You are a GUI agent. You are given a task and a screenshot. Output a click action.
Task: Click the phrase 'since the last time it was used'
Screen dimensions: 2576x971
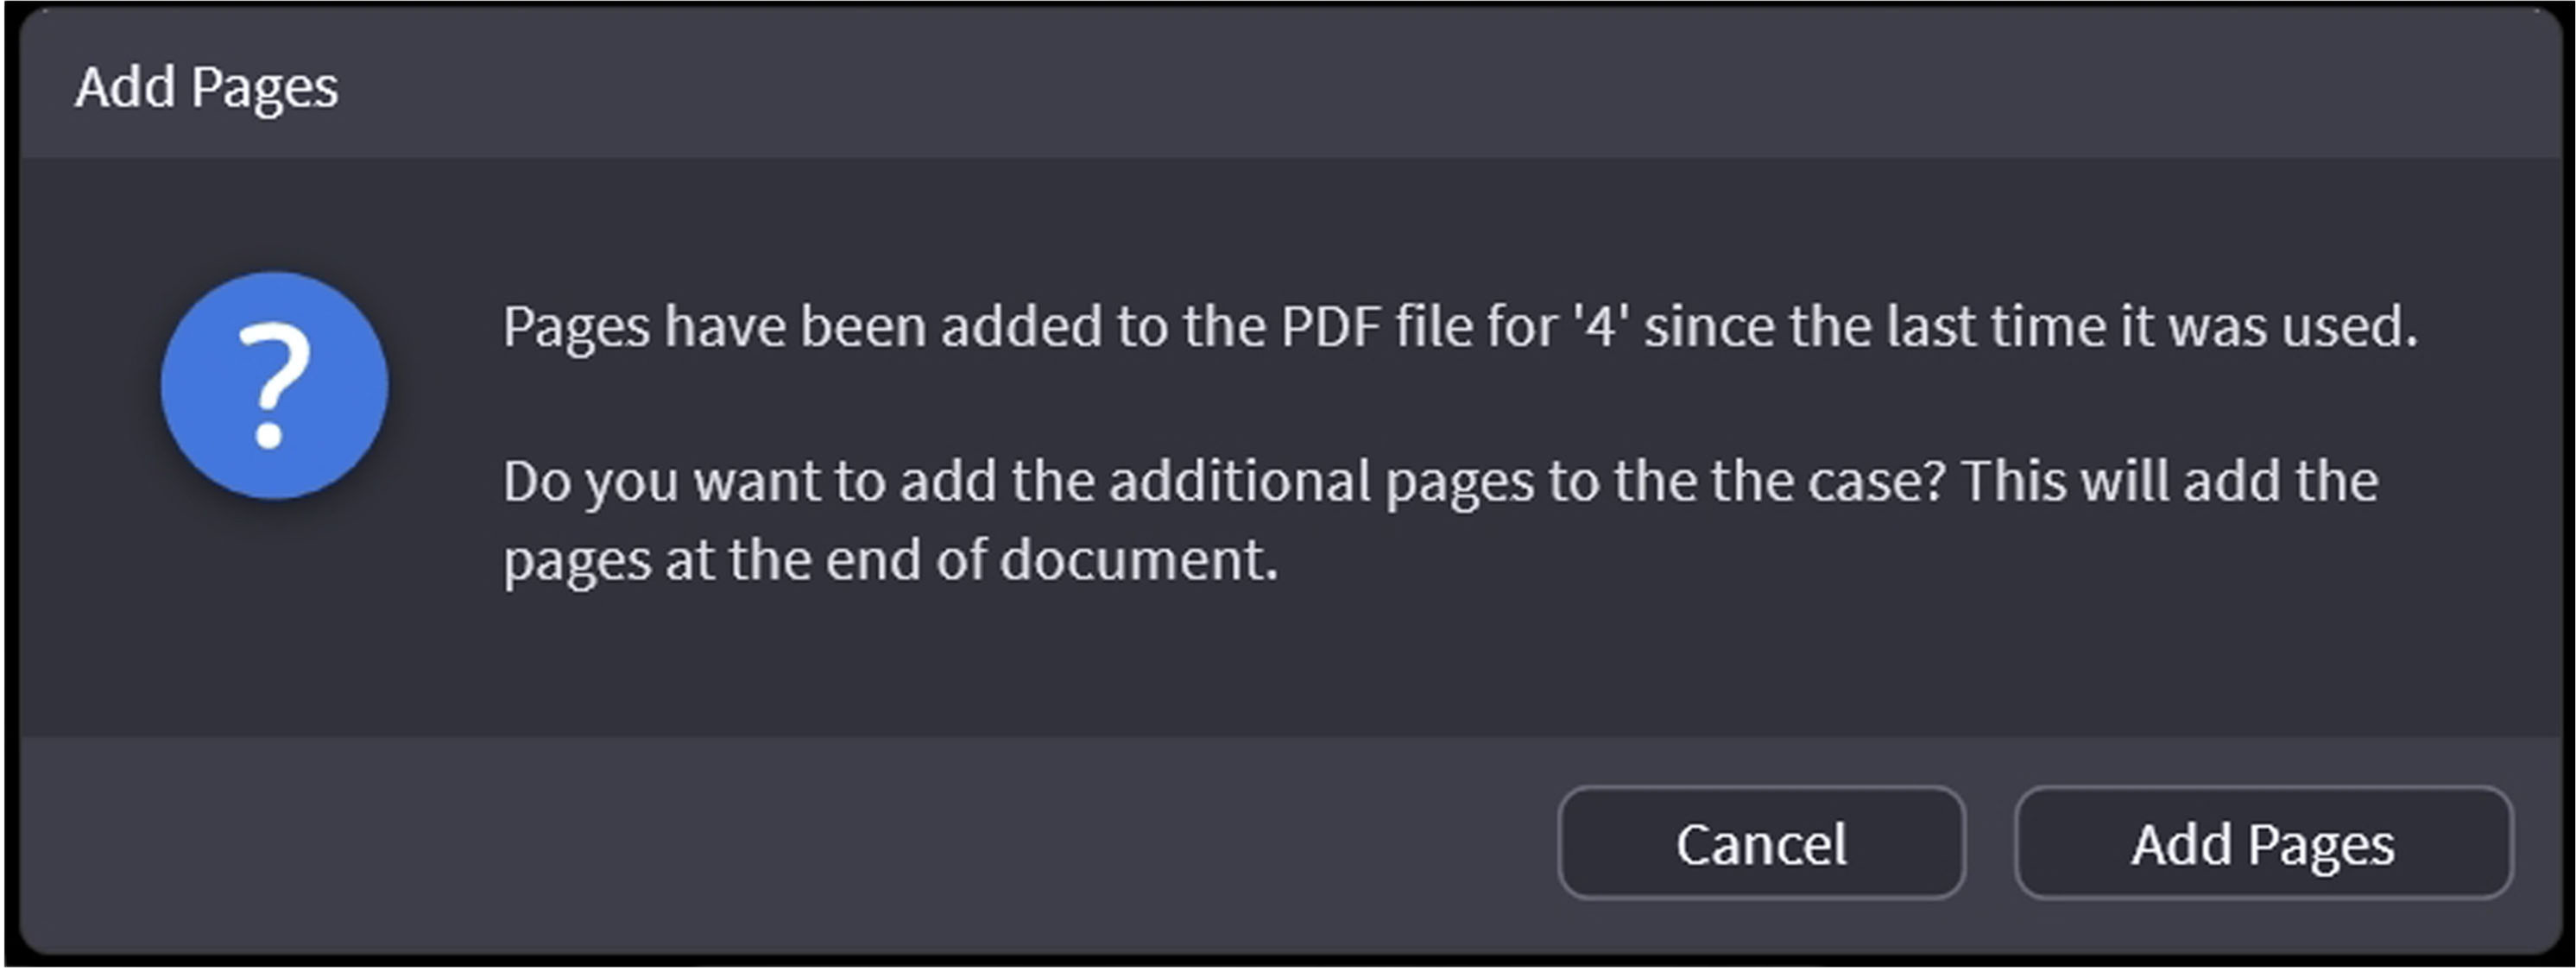[x=2030, y=326]
